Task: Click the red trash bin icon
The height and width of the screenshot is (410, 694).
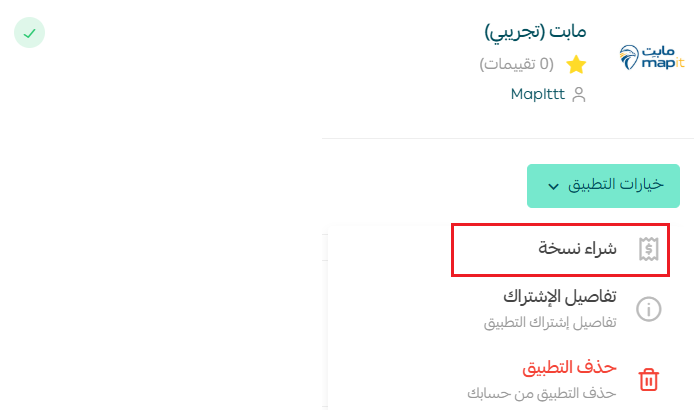Action: pyautogui.click(x=648, y=379)
